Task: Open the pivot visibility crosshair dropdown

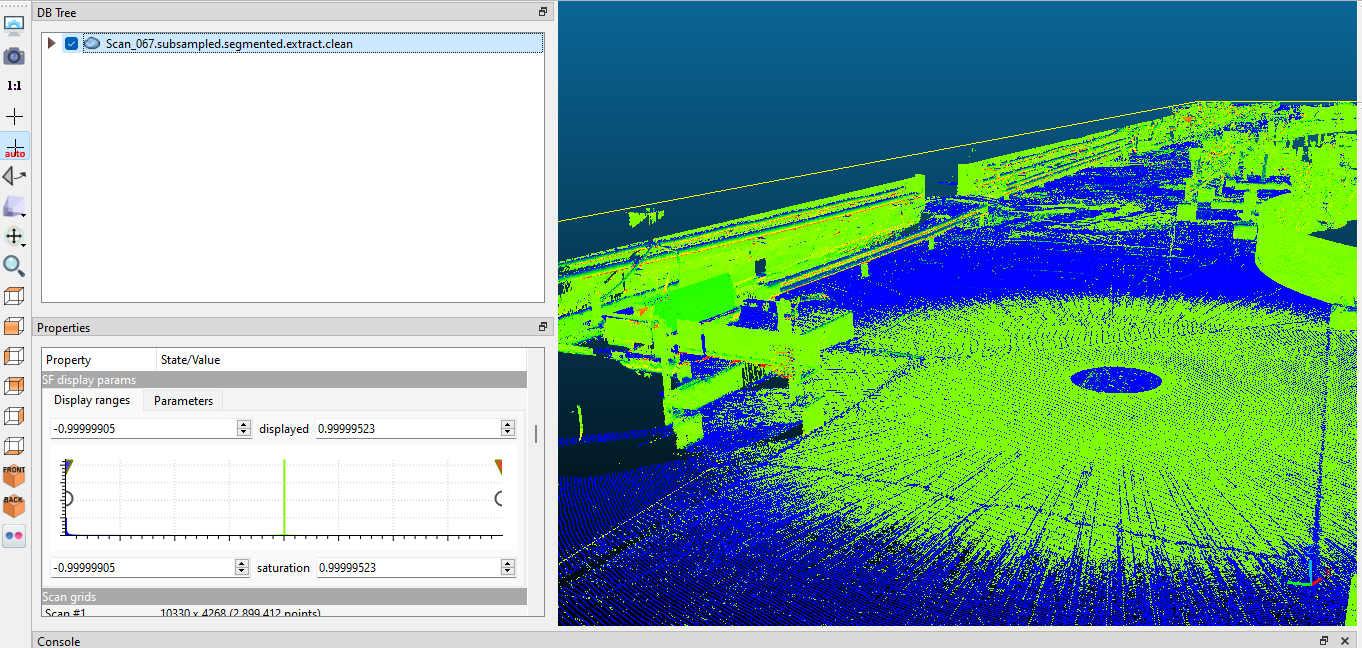Action: (14, 236)
